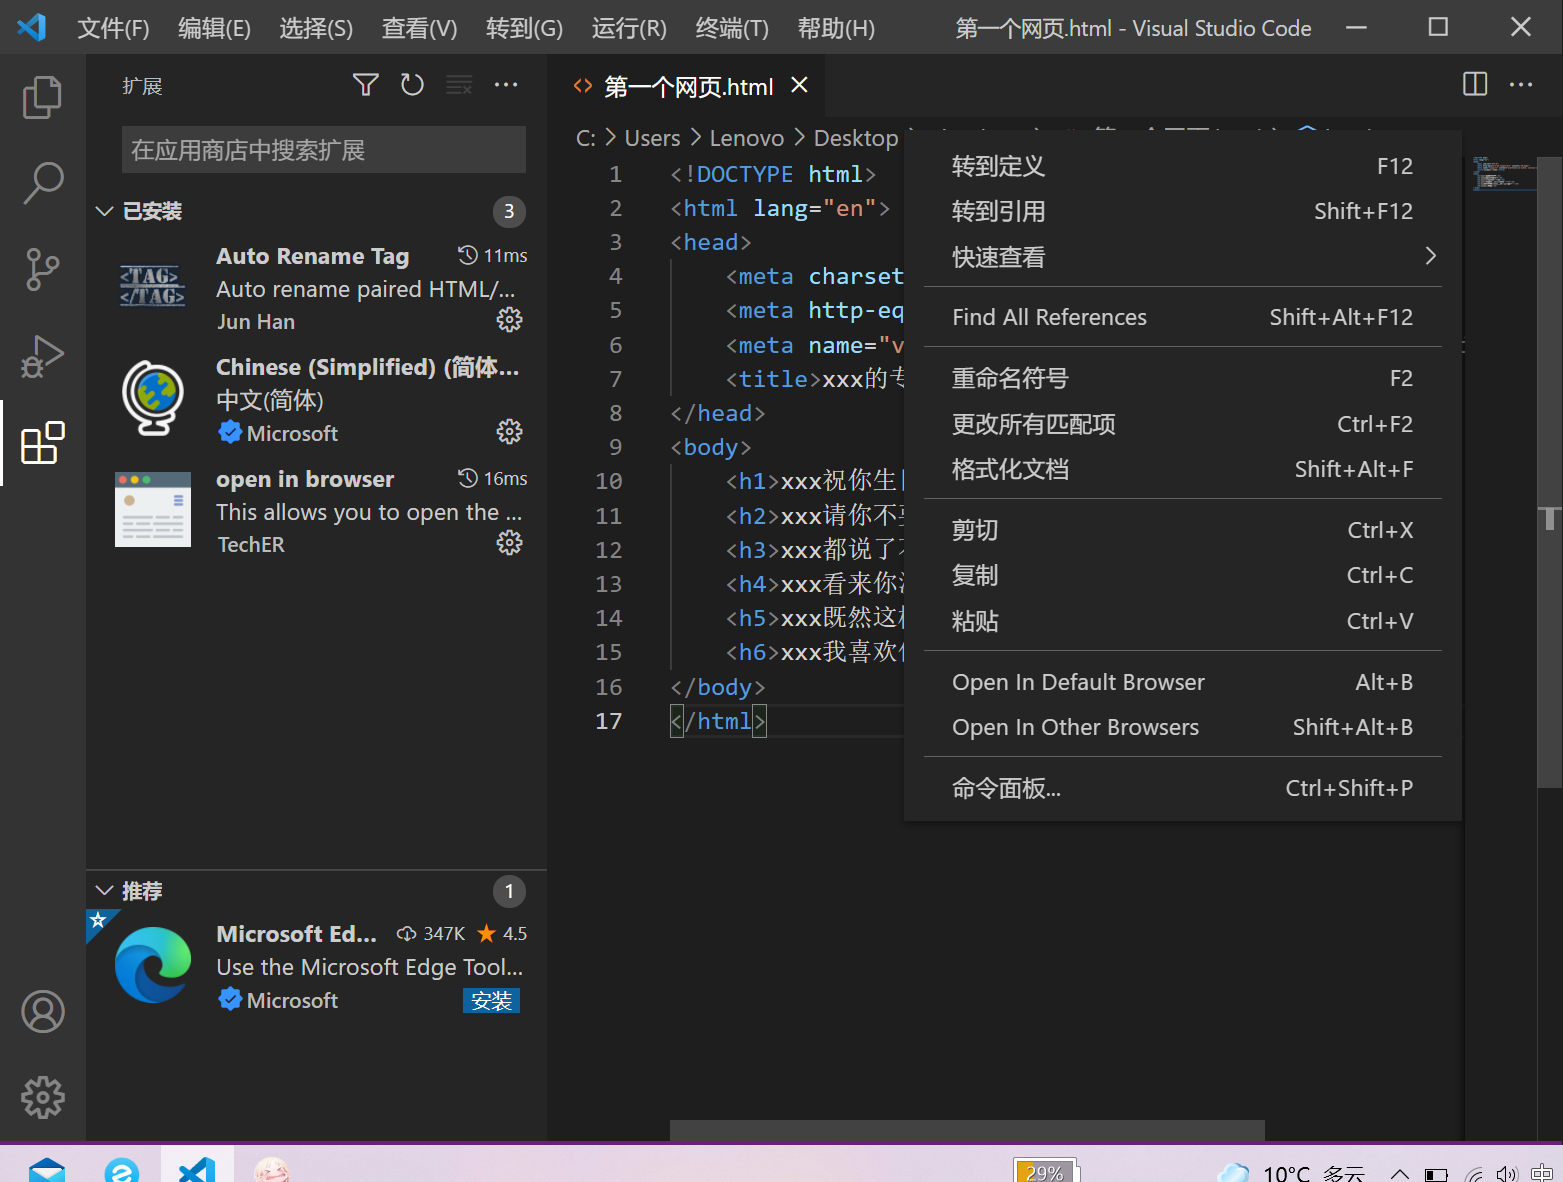This screenshot has width=1563, height=1182.
Task: Click the editor horizontal scrollbar
Action: point(967,1130)
